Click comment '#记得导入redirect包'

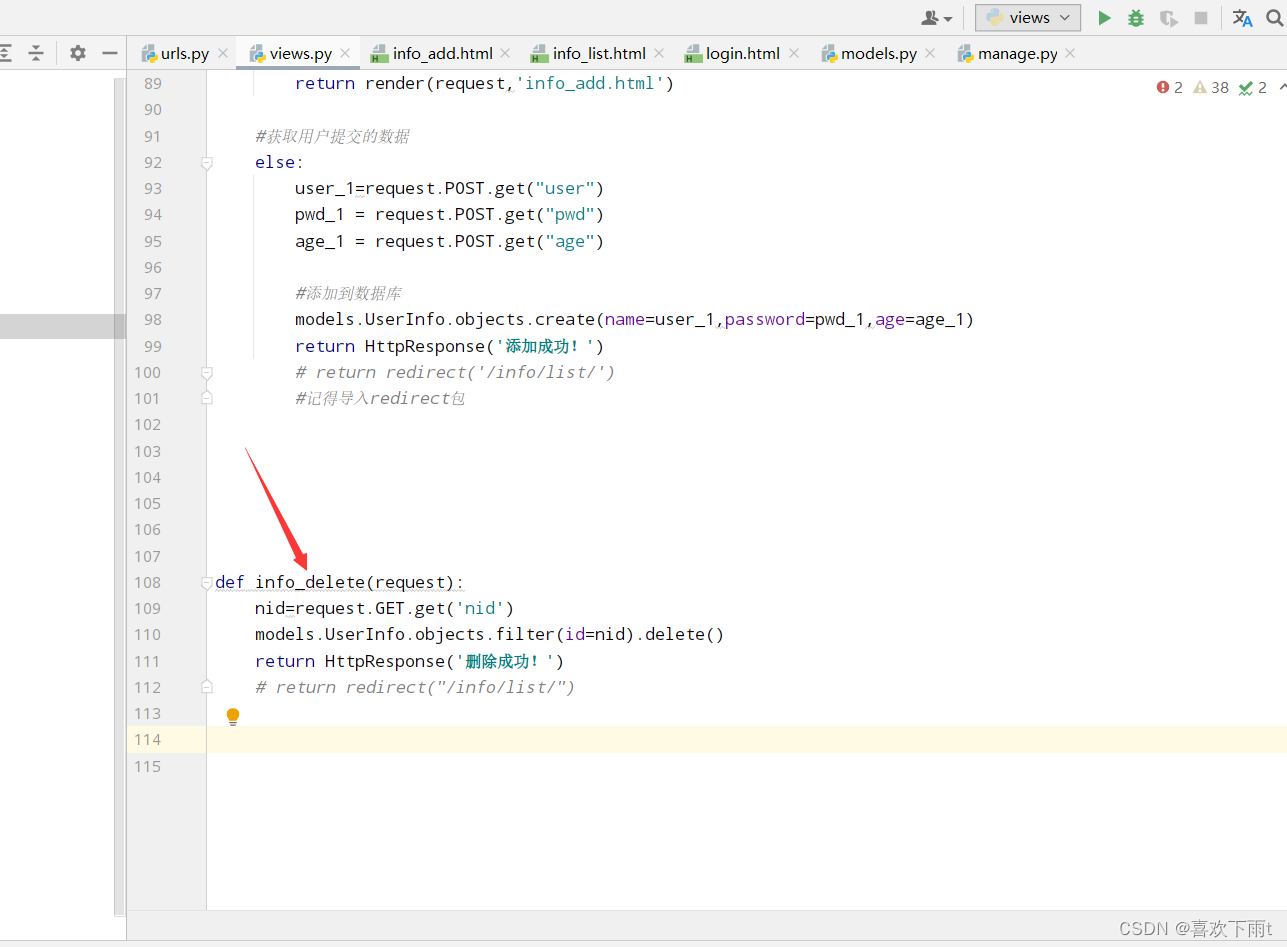tap(380, 398)
